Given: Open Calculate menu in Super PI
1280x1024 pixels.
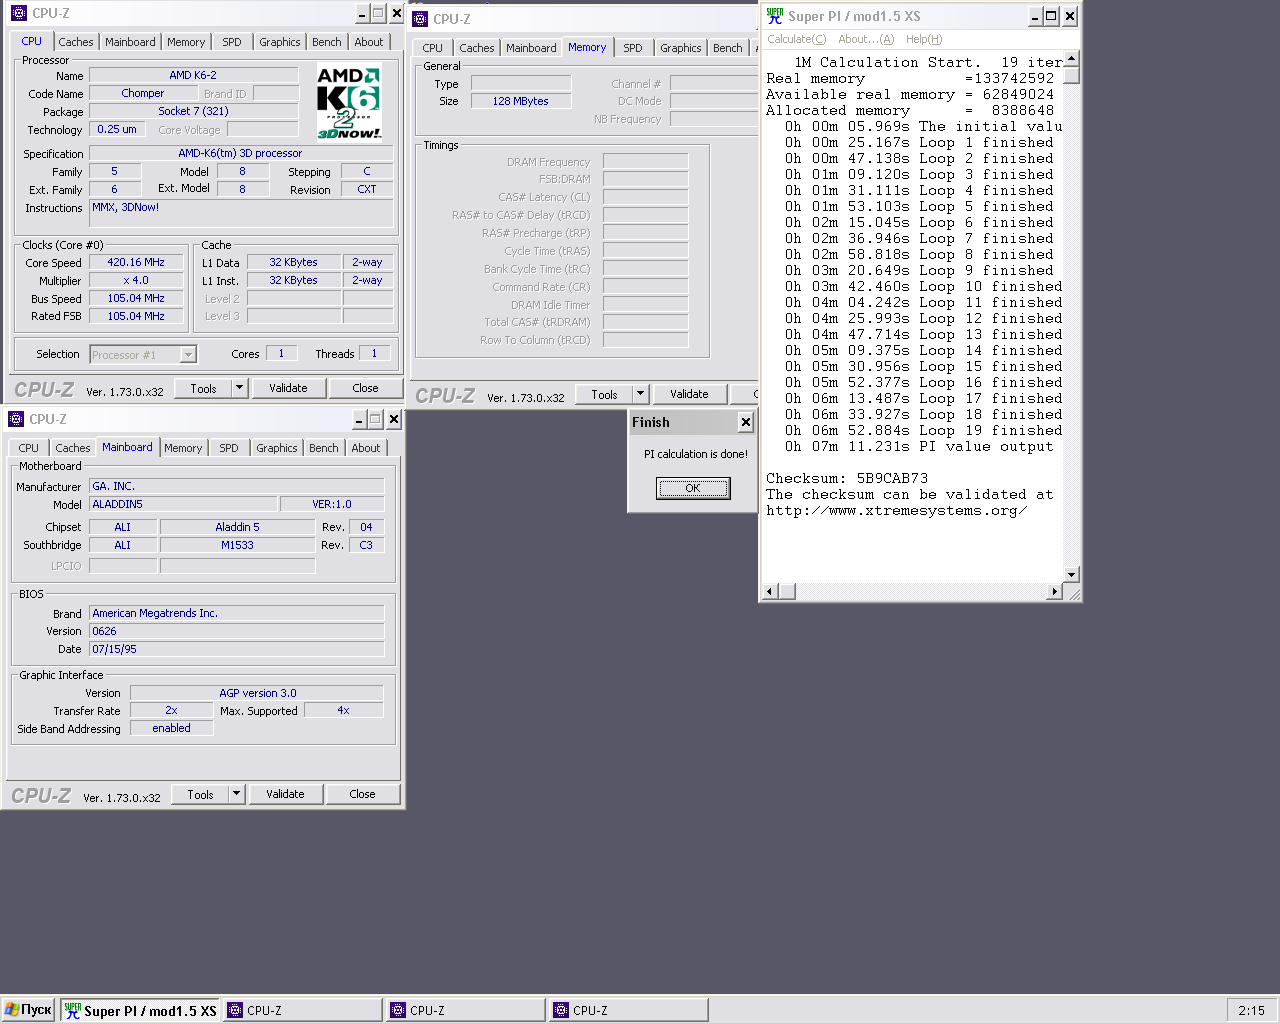Looking at the screenshot, I should pyautogui.click(x=796, y=39).
